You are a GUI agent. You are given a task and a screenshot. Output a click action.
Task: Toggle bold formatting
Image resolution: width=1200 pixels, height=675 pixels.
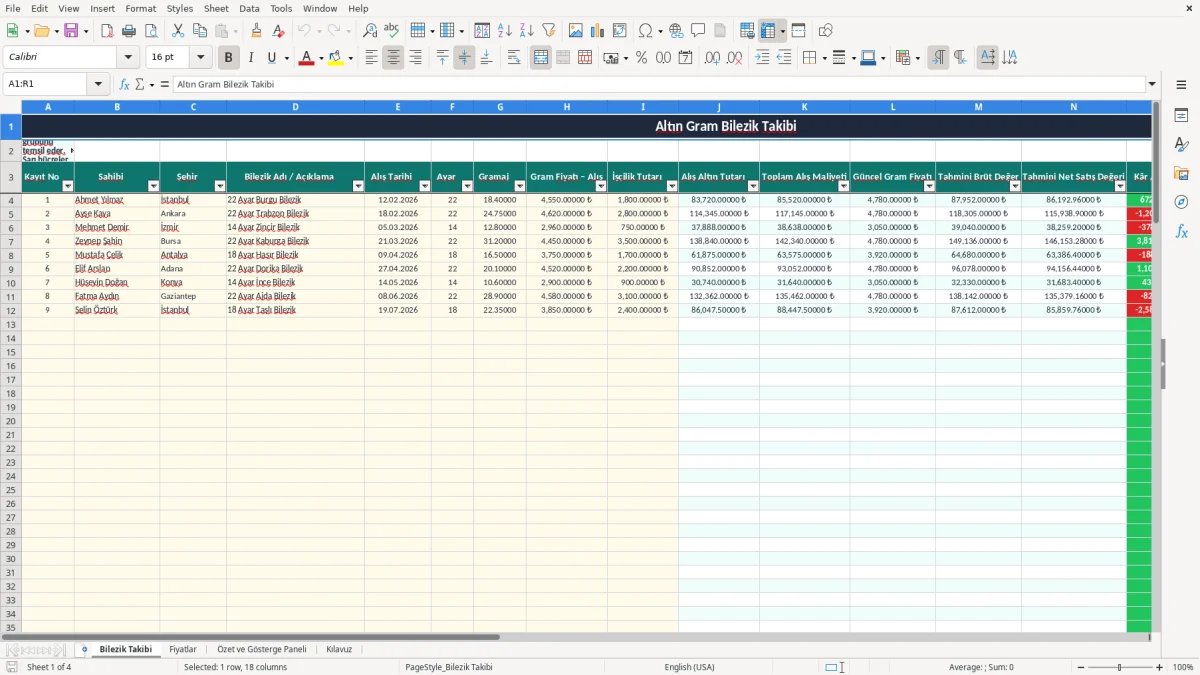pos(229,58)
